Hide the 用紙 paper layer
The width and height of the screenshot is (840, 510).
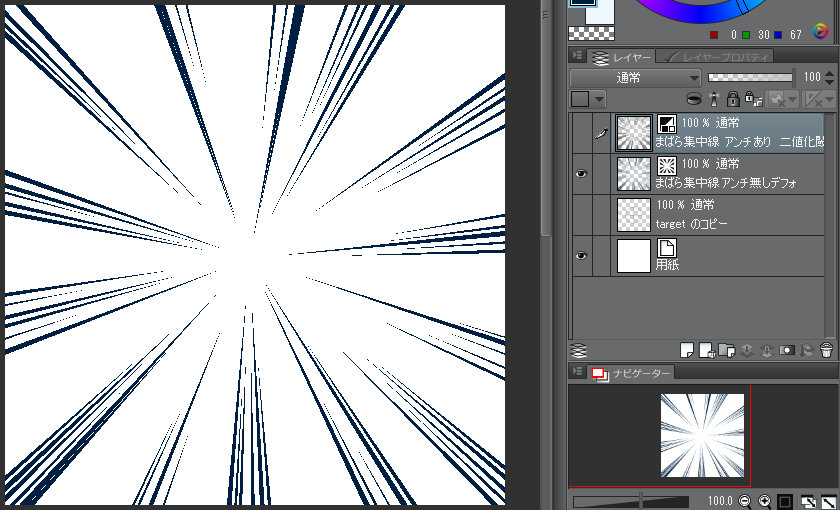click(582, 257)
